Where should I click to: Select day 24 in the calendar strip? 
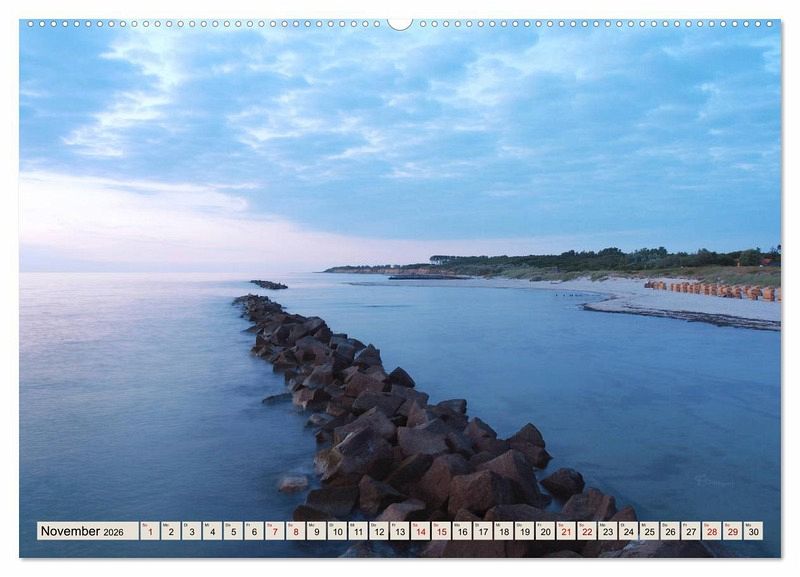(629, 531)
